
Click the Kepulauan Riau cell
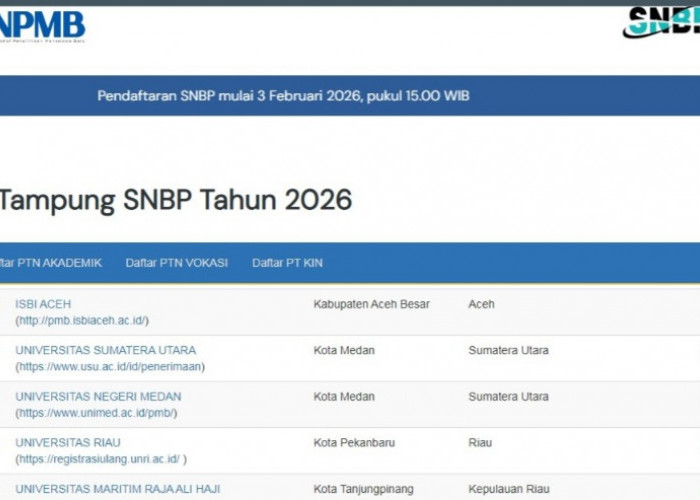pyautogui.click(x=509, y=489)
